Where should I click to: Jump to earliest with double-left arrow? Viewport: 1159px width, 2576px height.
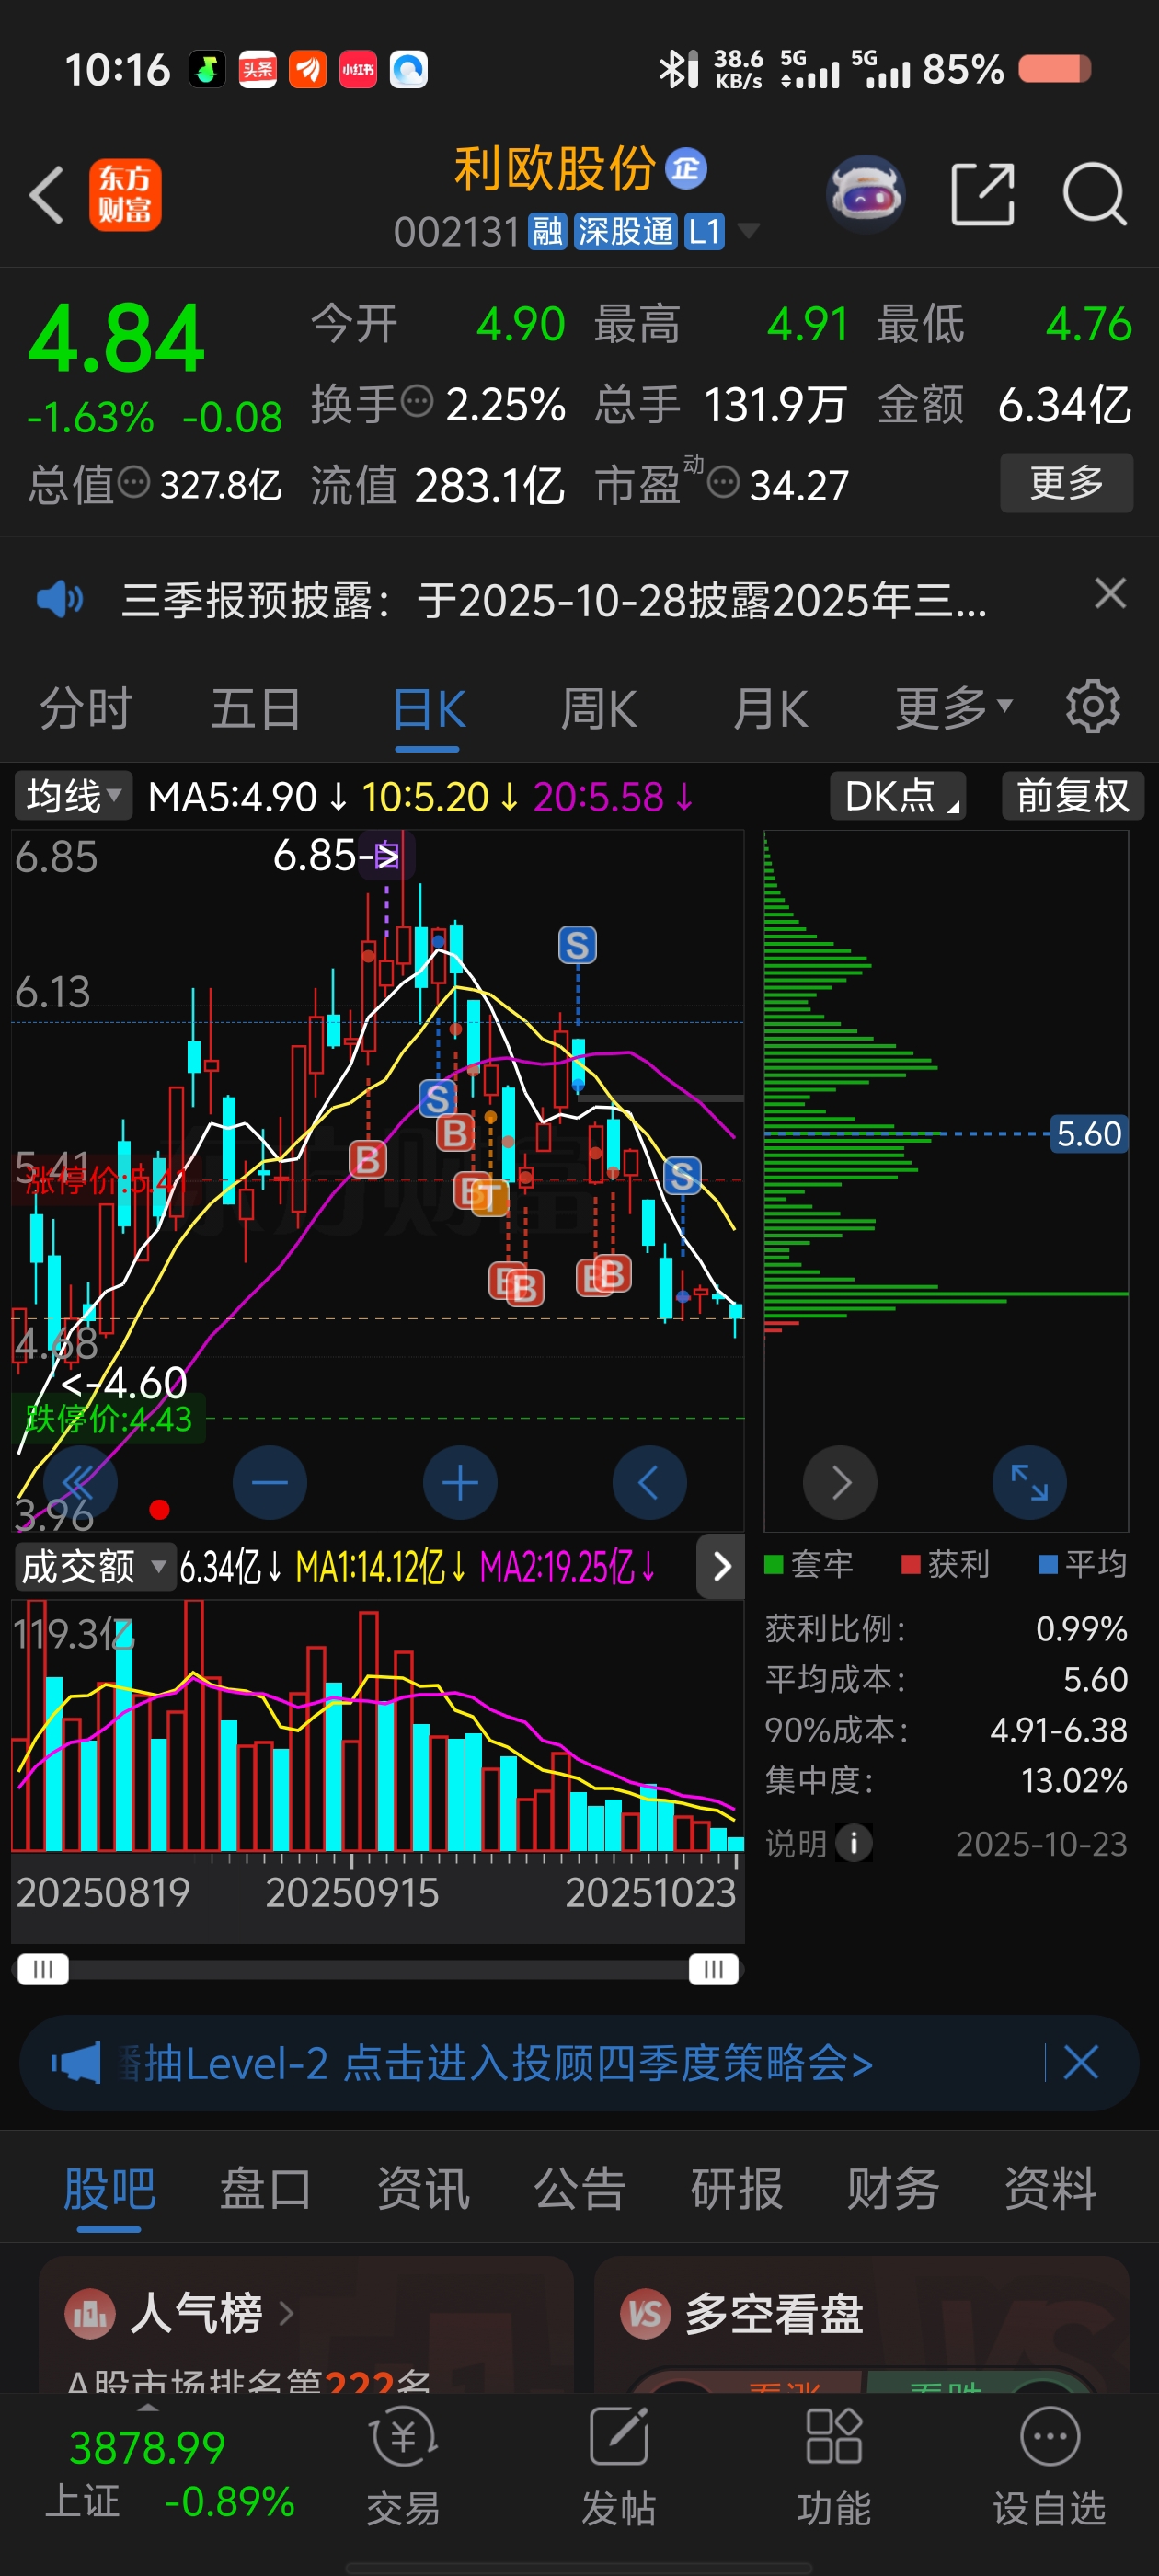click(80, 1482)
